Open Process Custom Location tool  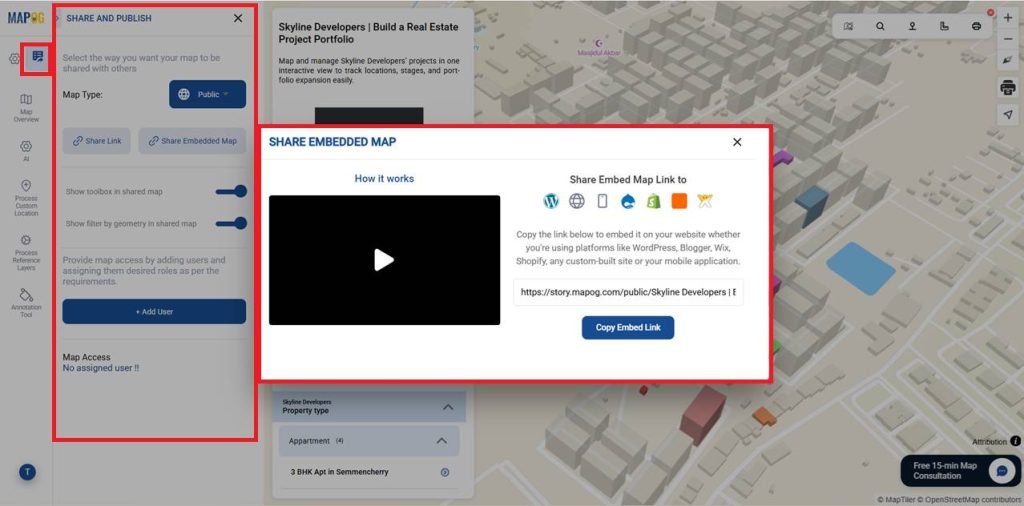click(26, 198)
